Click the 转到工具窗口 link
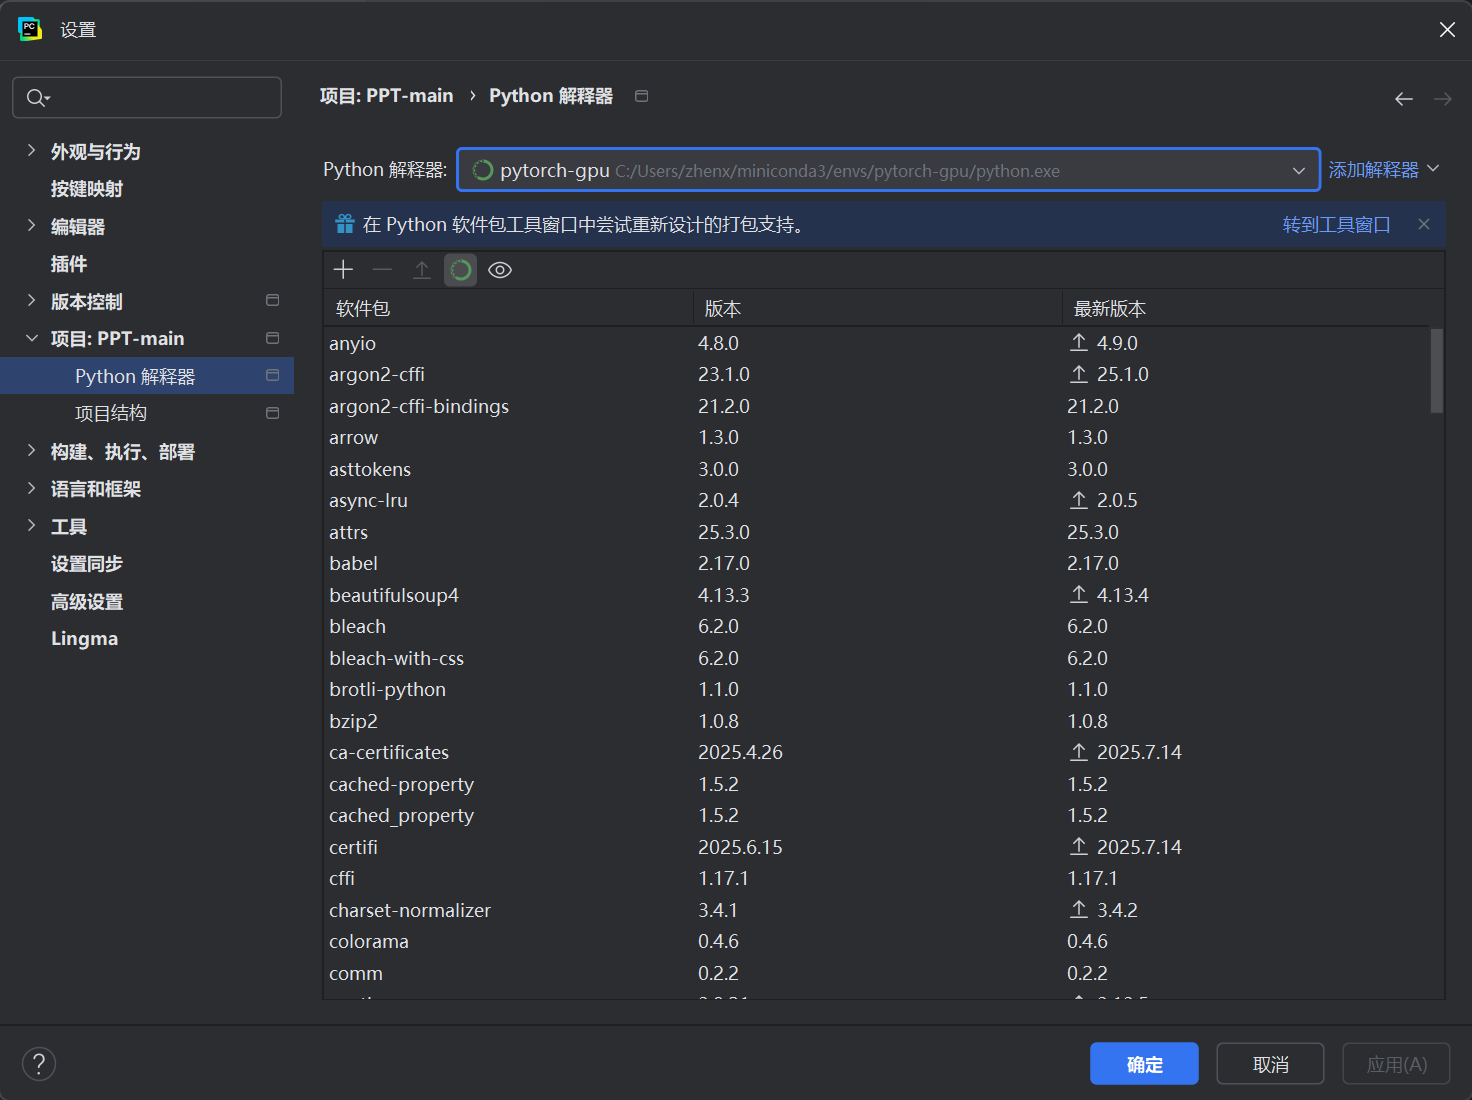Viewport: 1472px width, 1100px height. click(1336, 224)
